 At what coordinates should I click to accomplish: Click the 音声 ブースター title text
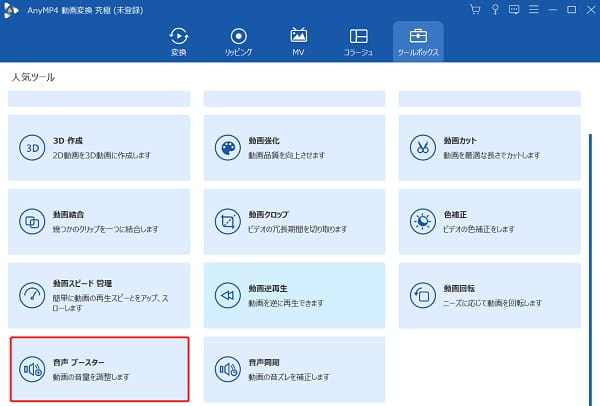click(78, 362)
